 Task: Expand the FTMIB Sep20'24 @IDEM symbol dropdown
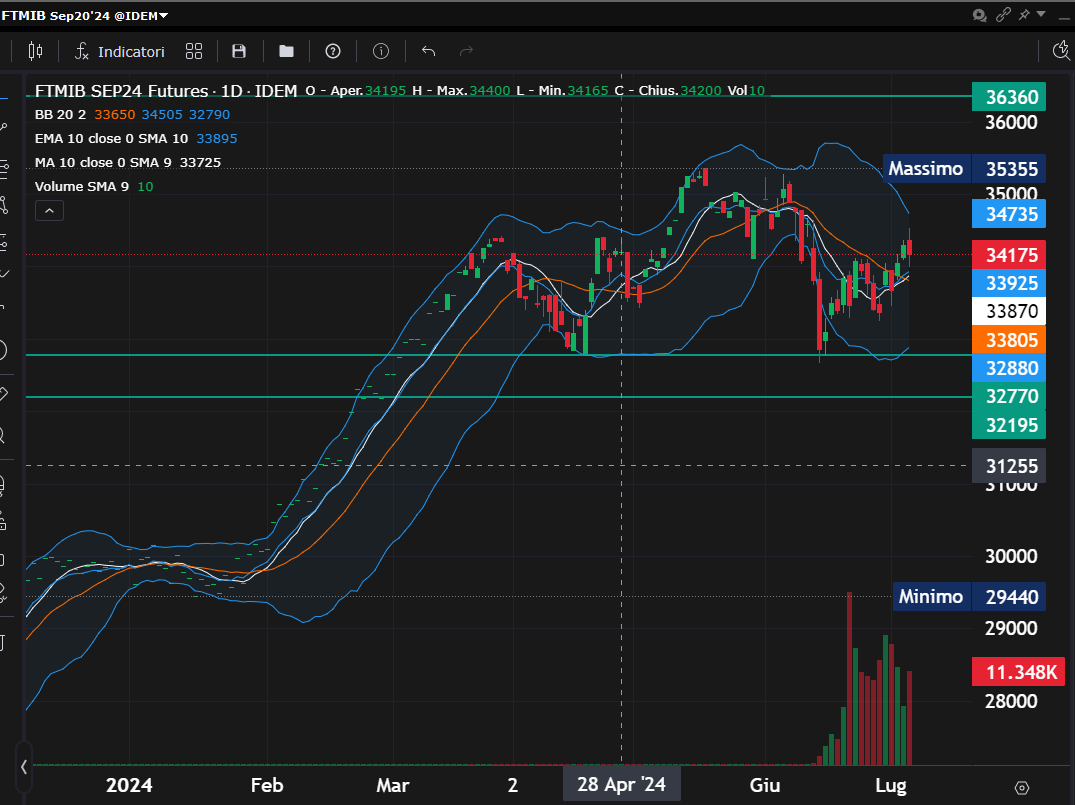pyautogui.click(x=85, y=15)
